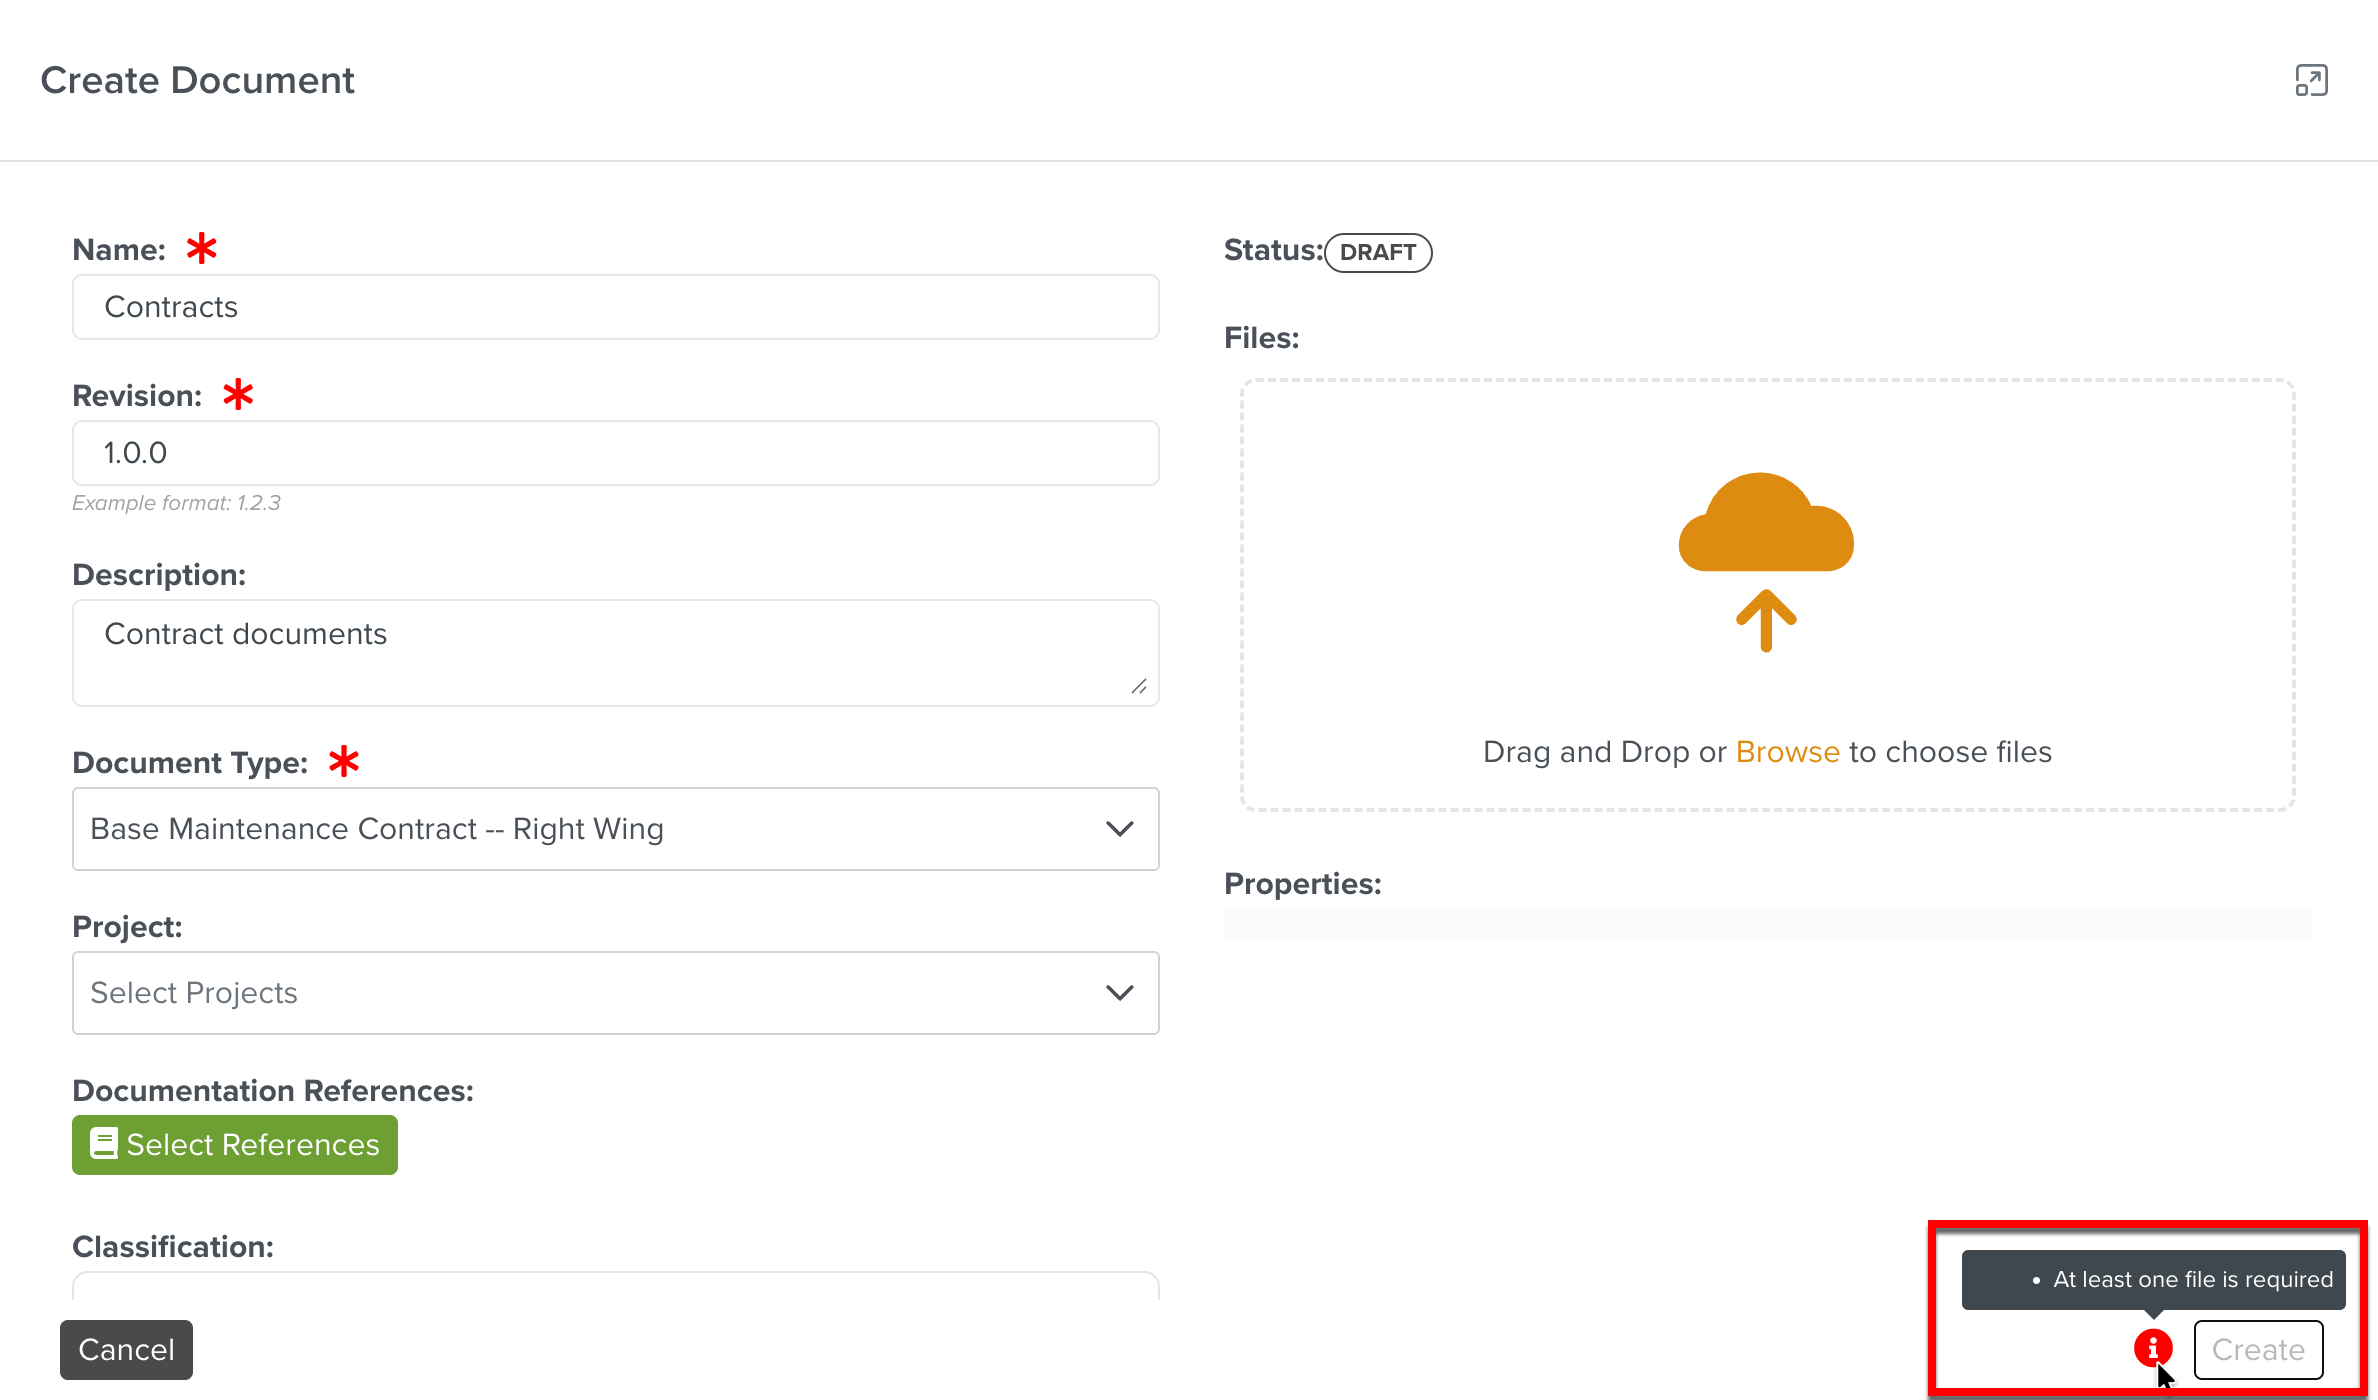The height and width of the screenshot is (1400, 2378).
Task: Open the Select Projects dropdown
Action: (x=616, y=993)
